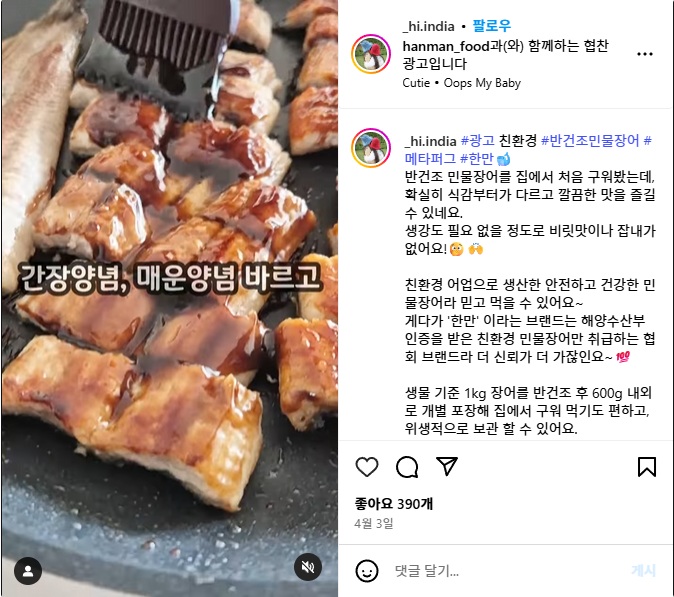Open Cutie • Oops My Baby audio
This screenshot has height=597, width=674.
[x=461, y=83]
